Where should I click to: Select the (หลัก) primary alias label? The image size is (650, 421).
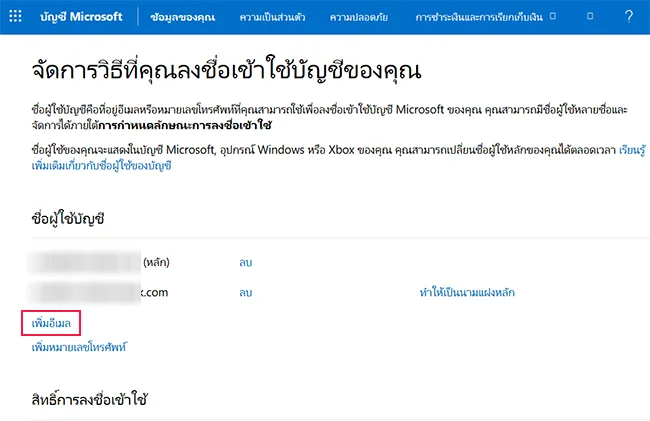[x=156, y=262]
